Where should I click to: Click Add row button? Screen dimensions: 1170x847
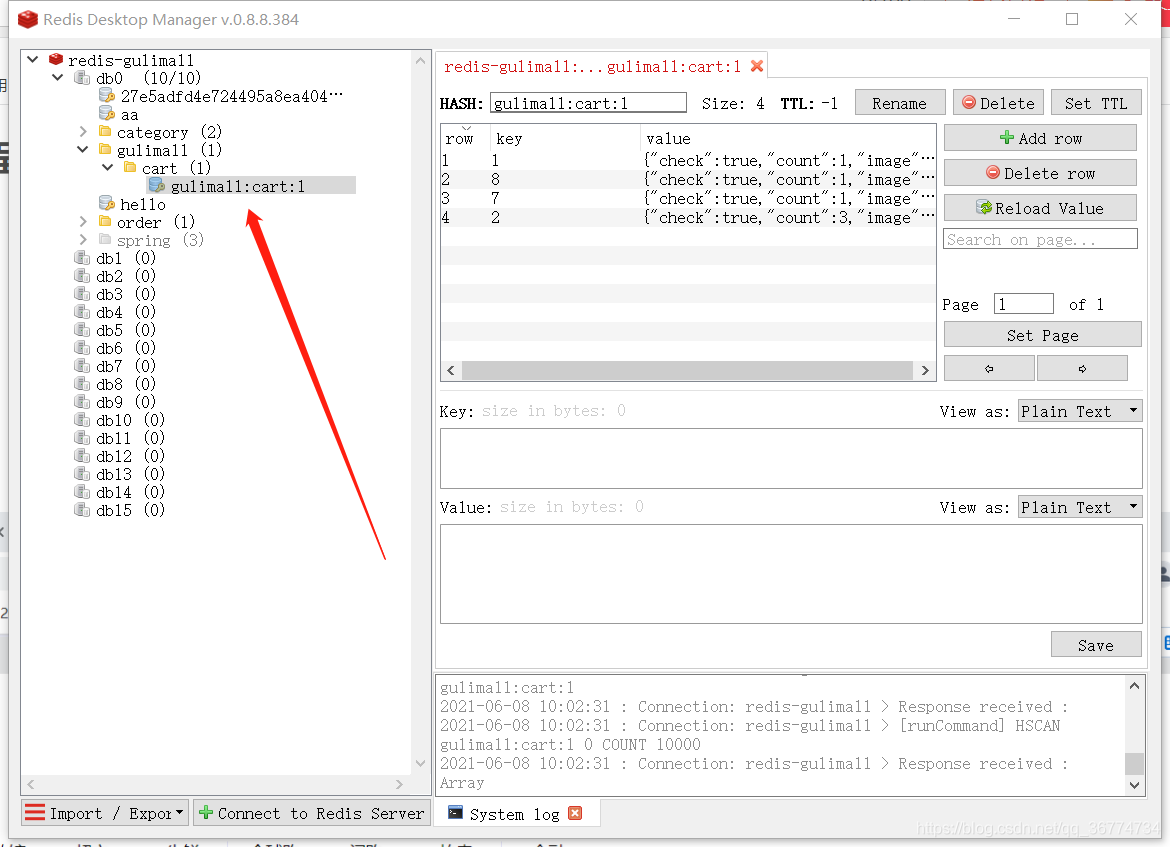click(1040, 138)
